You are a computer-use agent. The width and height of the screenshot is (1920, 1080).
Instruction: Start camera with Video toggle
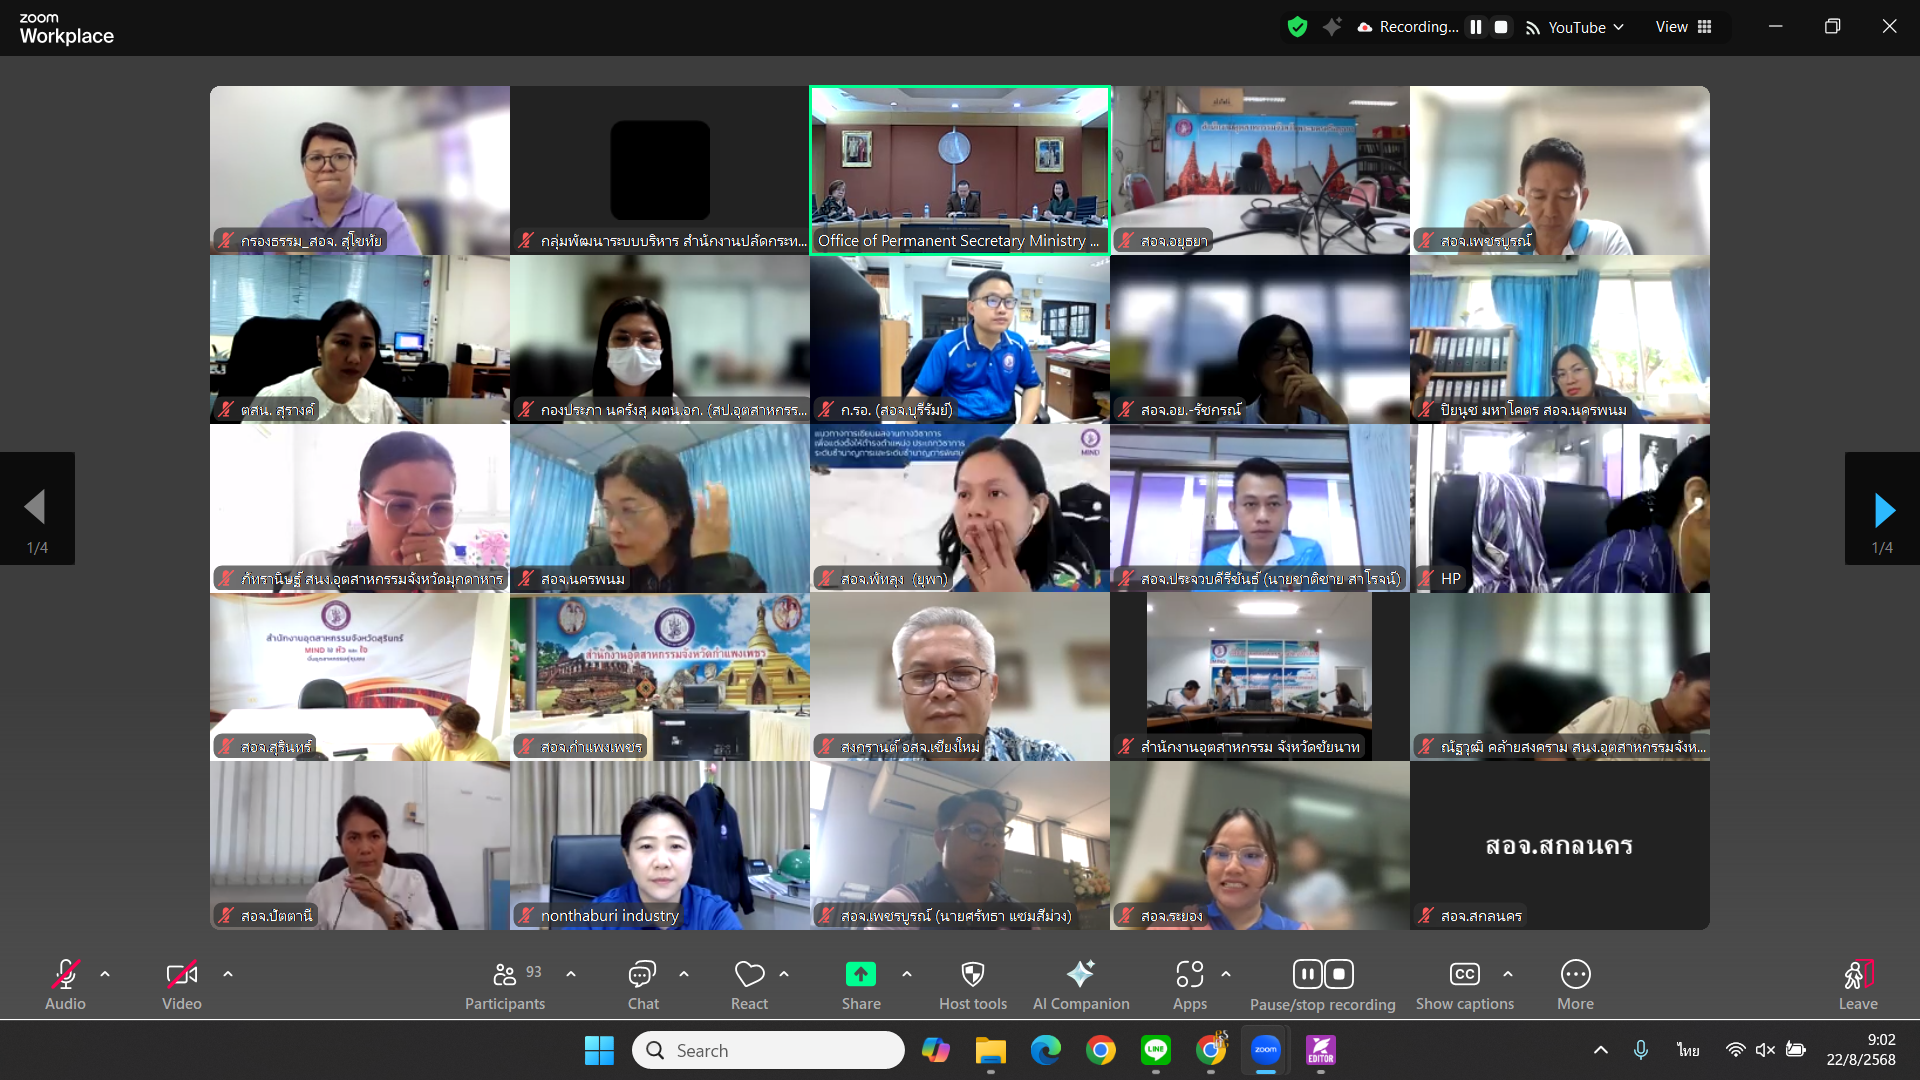[181, 975]
